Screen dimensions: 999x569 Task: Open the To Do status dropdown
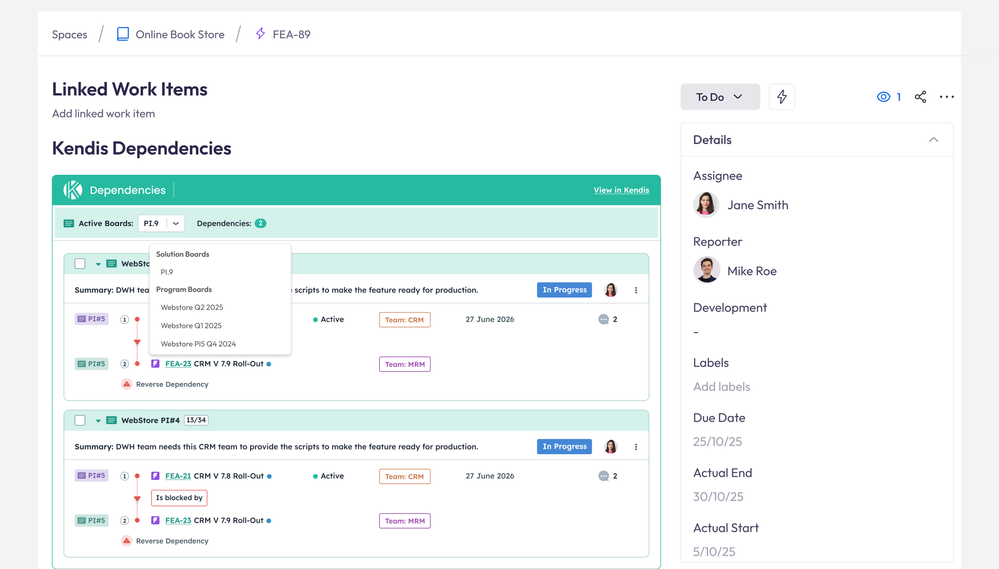point(720,97)
